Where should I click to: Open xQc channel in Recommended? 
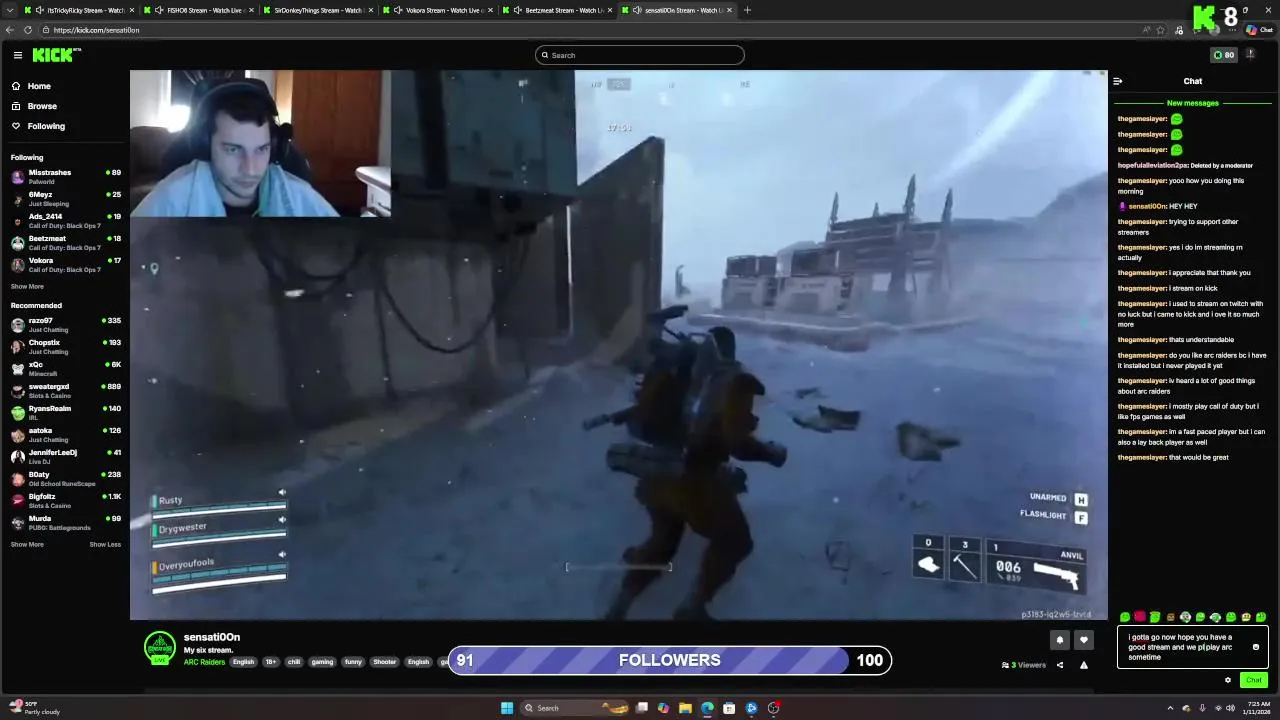tap(64, 369)
